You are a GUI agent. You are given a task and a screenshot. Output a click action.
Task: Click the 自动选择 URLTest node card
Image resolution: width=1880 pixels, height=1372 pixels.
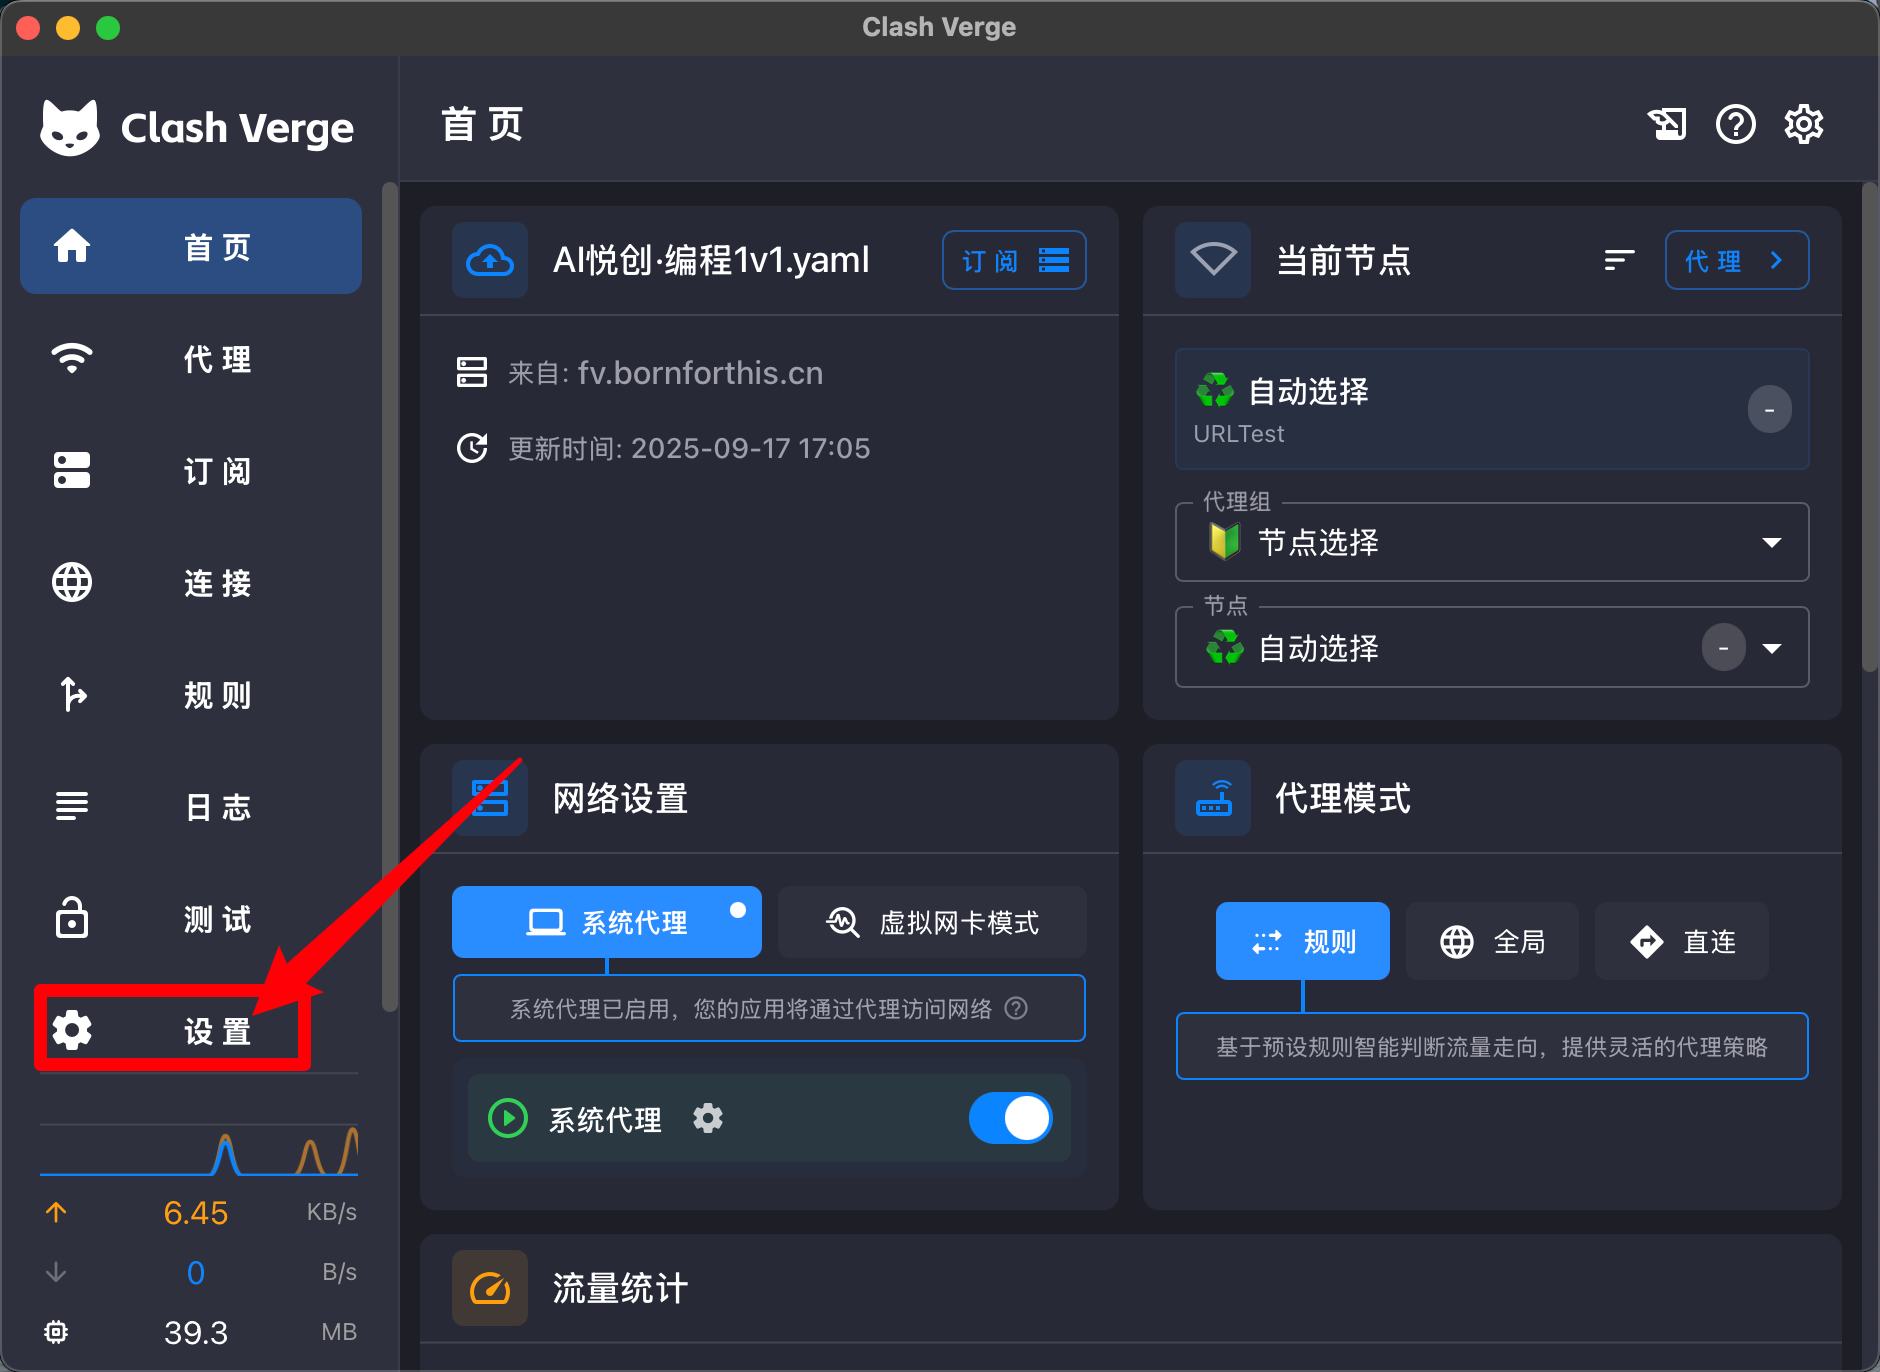pos(1492,409)
